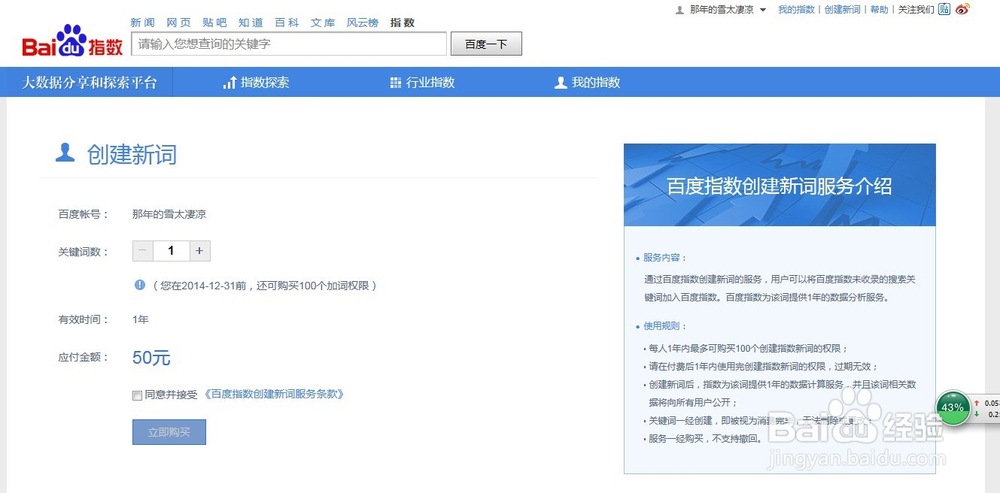
Task: Open 帮助 link at top right
Action: tap(879, 10)
